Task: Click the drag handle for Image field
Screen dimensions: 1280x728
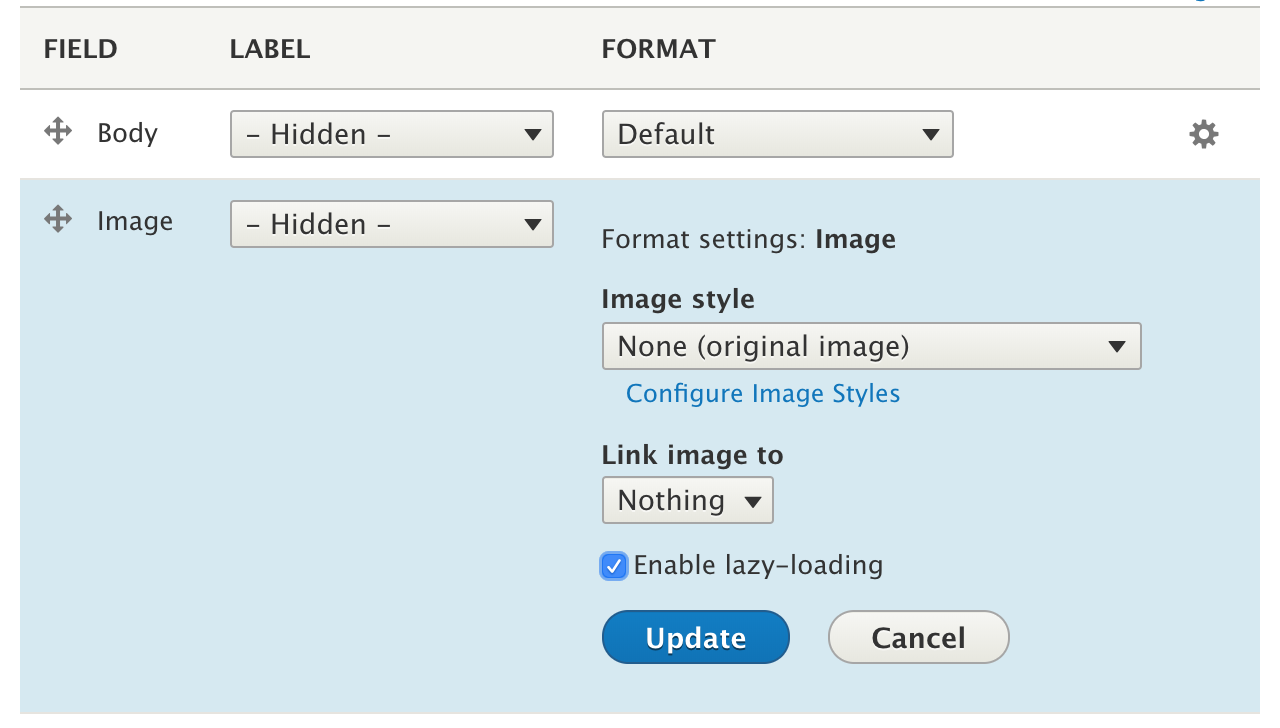Action: pyautogui.click(x=58, y=219)
